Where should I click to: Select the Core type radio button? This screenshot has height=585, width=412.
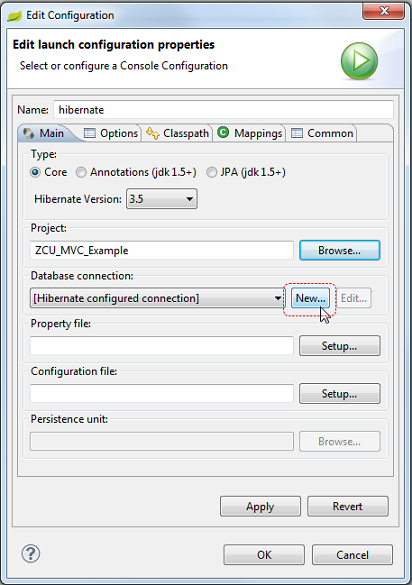(x=35, y=172)
